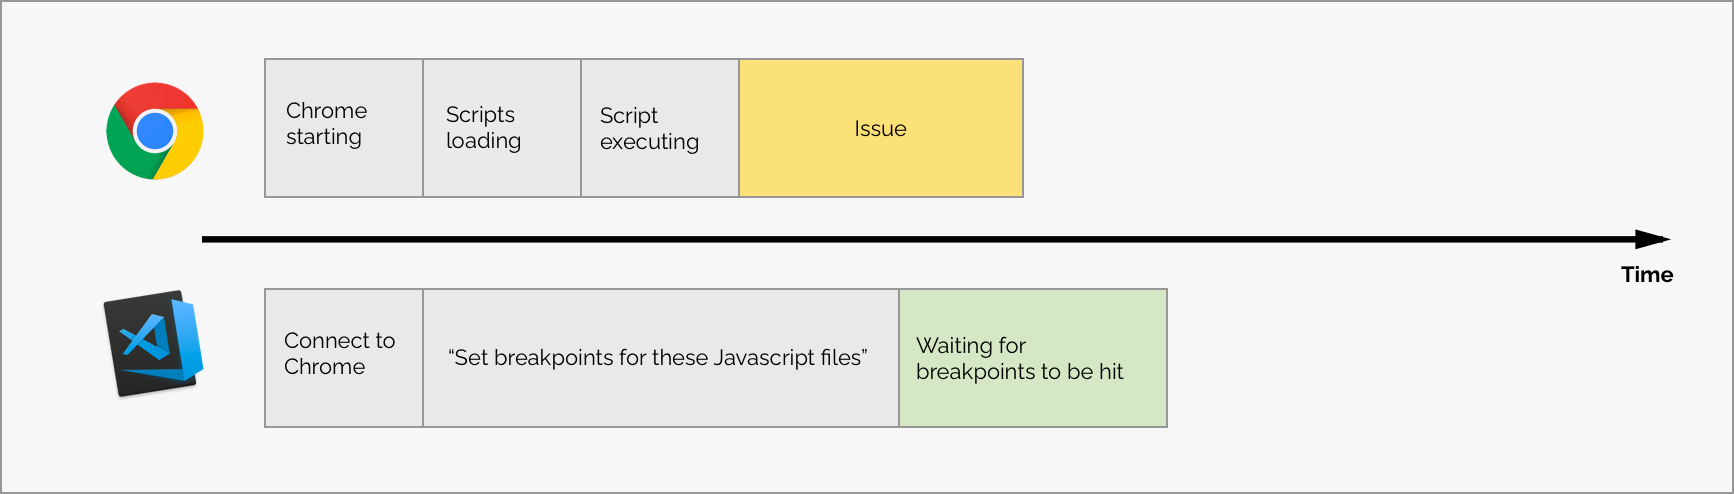Click the Google Chrome logo
Viewport: 1734px width, 494px height.
(155, 131)
